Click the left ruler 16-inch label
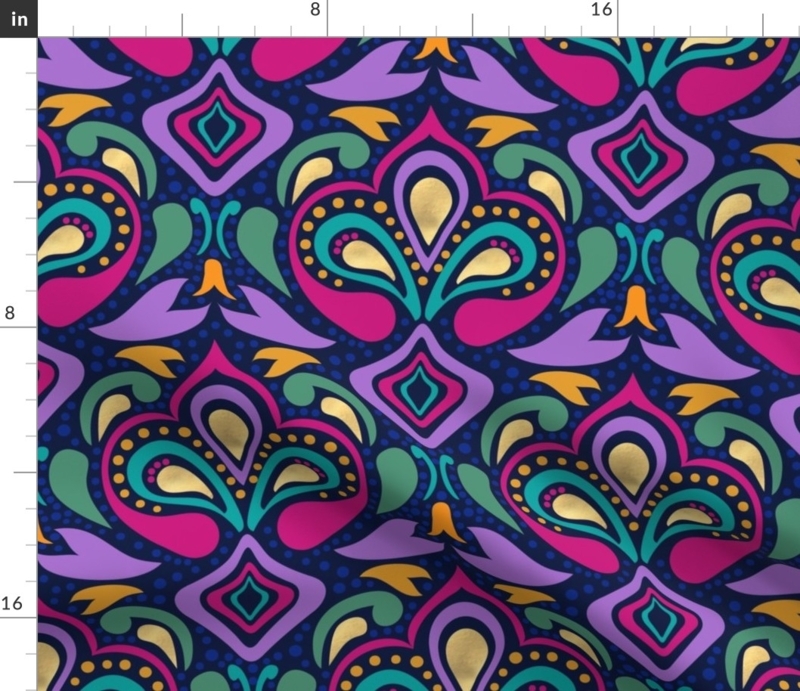The image size is (800, 691). [12, 603]
